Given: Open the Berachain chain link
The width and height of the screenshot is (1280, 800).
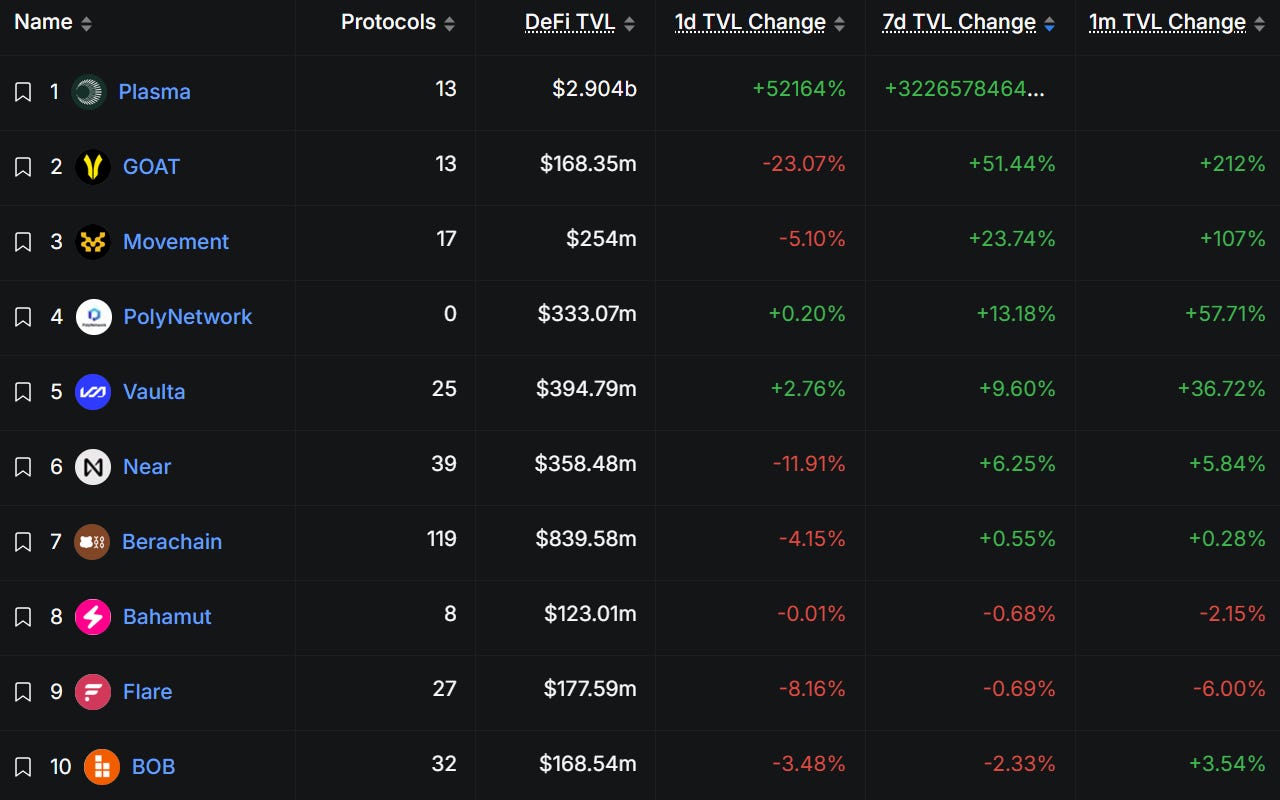Looking at the screenshot, I should (172, 542).
